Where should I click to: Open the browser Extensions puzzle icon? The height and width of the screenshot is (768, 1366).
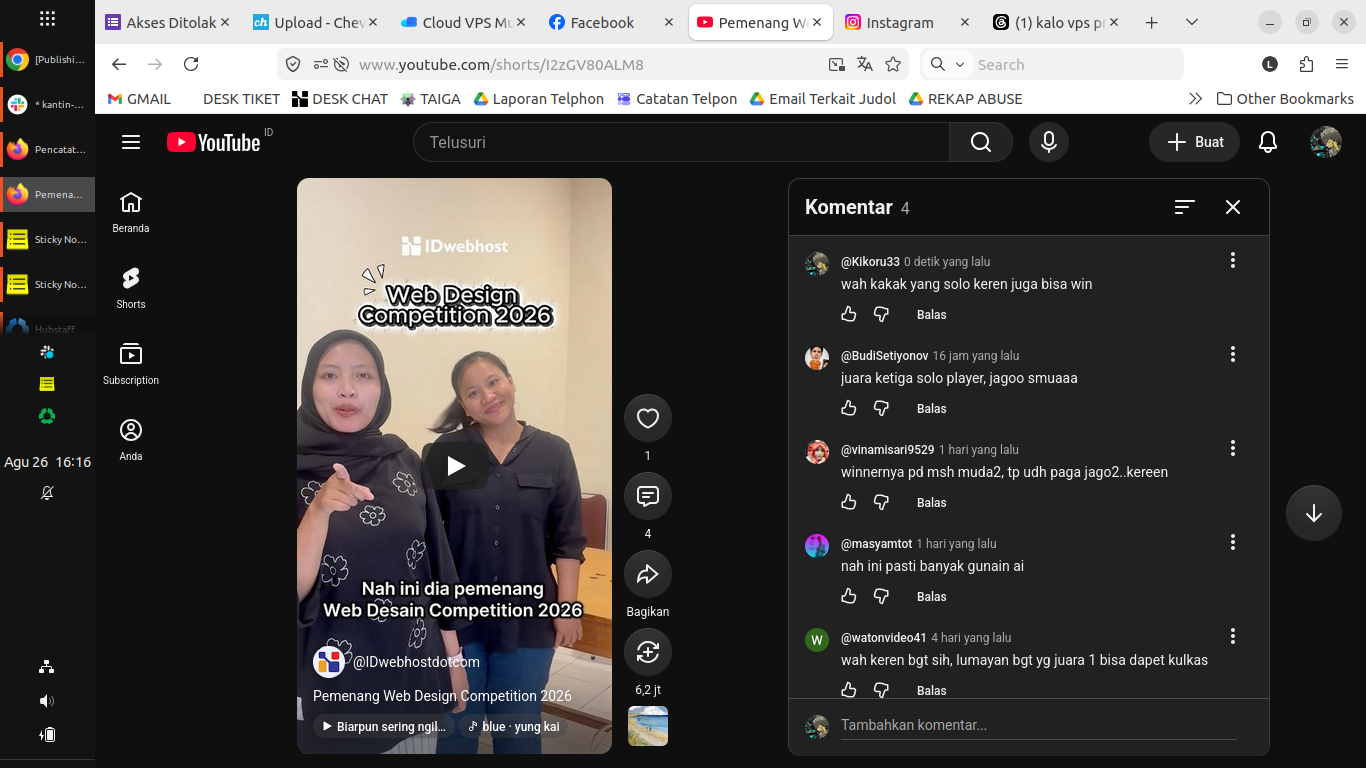coord(1306,64)
